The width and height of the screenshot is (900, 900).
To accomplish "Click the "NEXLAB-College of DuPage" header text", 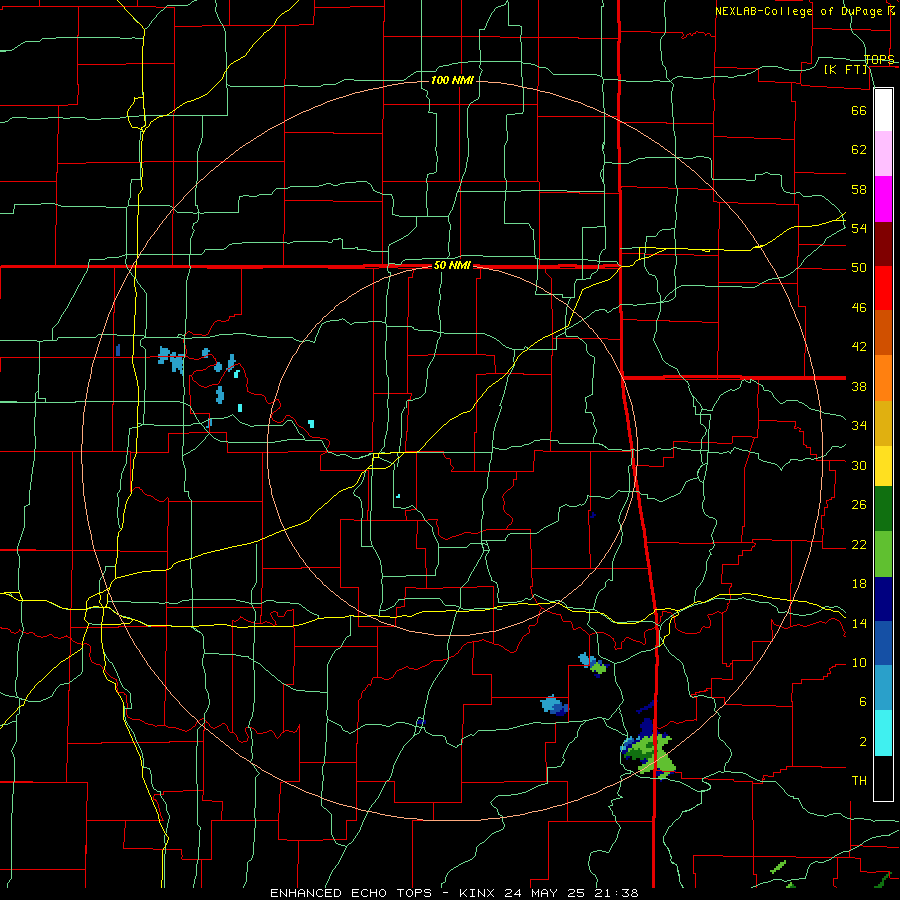I will (x=800, y=11).
